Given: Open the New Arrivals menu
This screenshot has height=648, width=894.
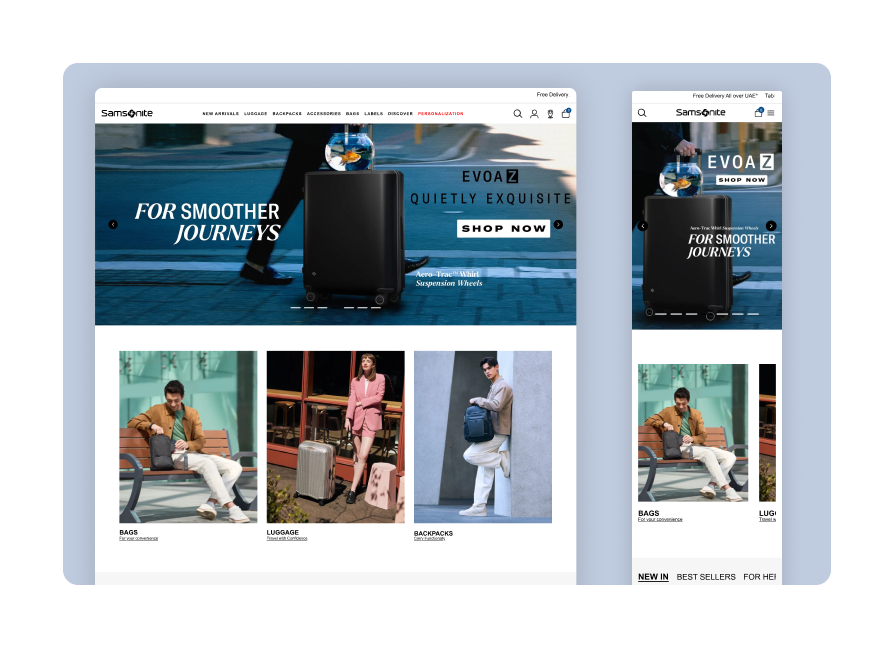Looking at the screenshot, I should [x=221, y=113].
